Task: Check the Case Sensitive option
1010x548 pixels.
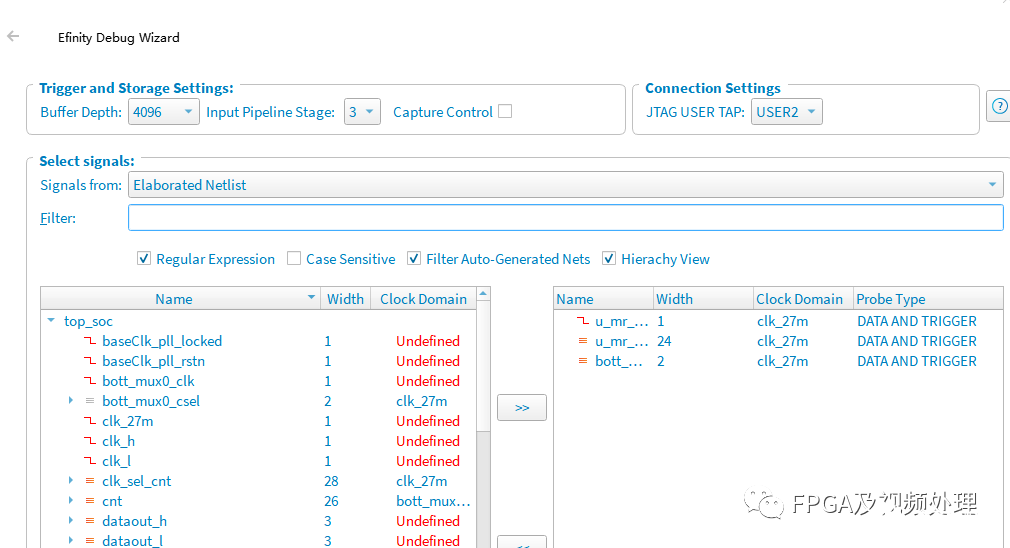Action: [x=294, y=259]
